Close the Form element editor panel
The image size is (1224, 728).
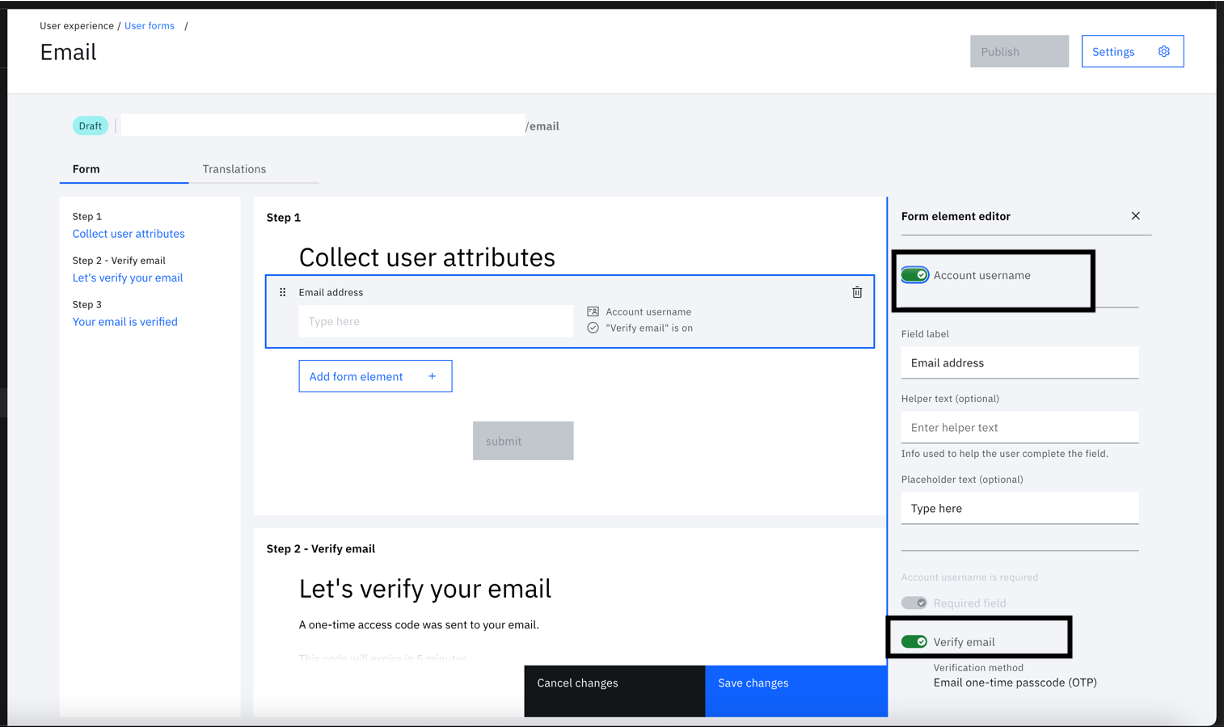click(1135, 216)
